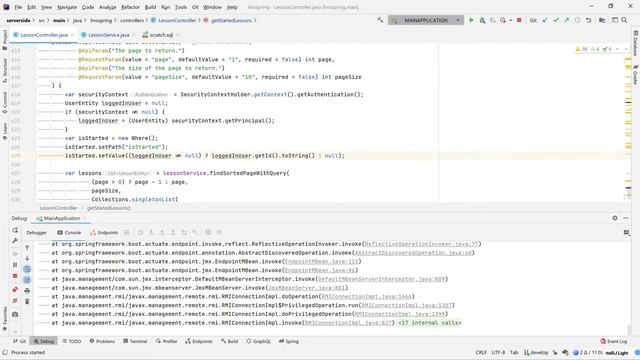Change CRLF line separator in status bar
The height and width of the screenshot is (360, 640).
[481, 353]
